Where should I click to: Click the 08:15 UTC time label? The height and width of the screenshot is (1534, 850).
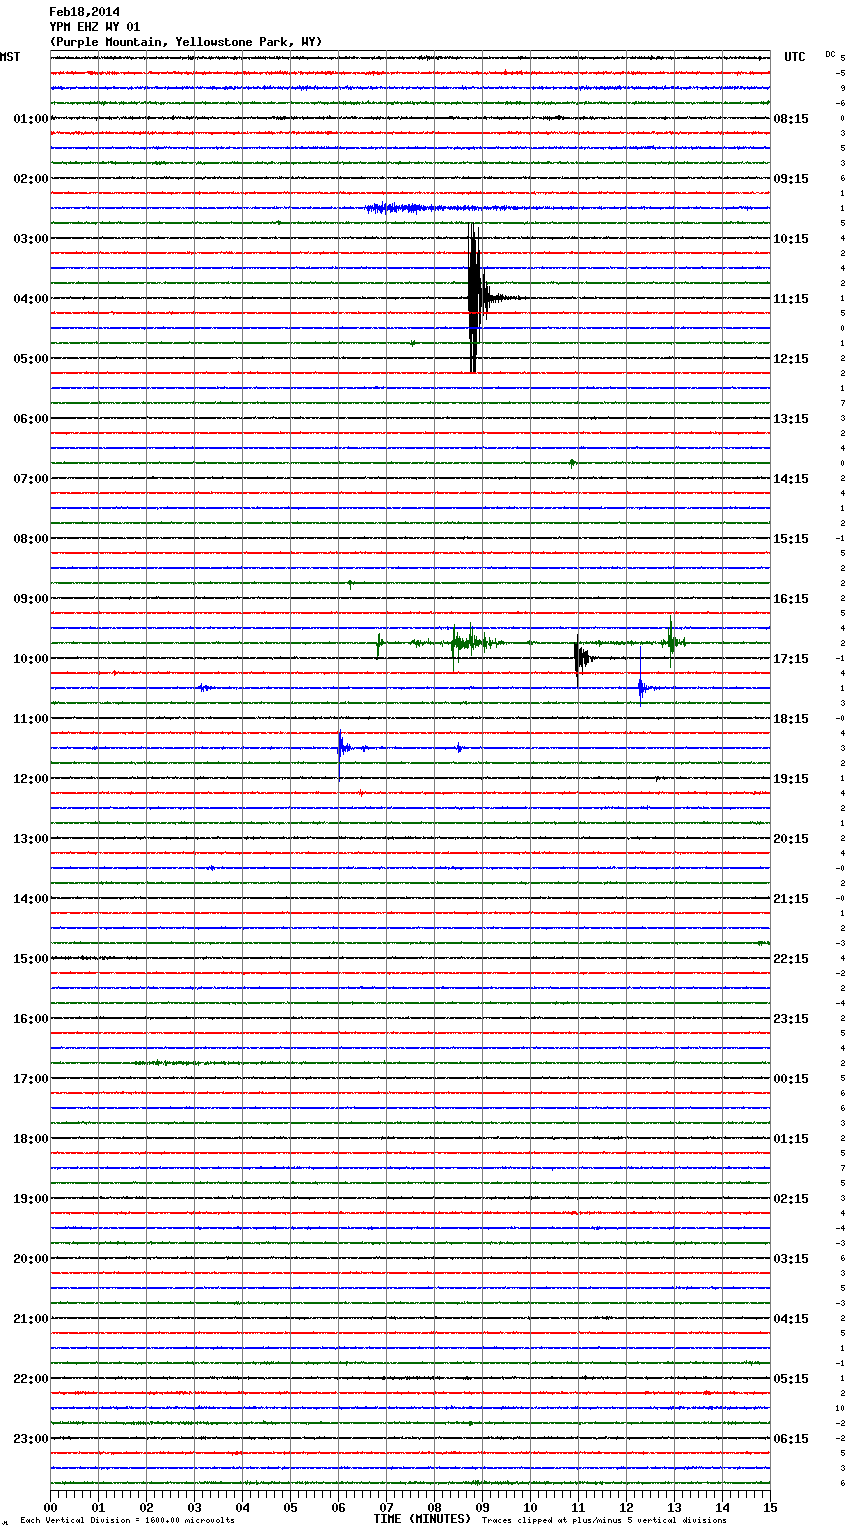(791, 119)
